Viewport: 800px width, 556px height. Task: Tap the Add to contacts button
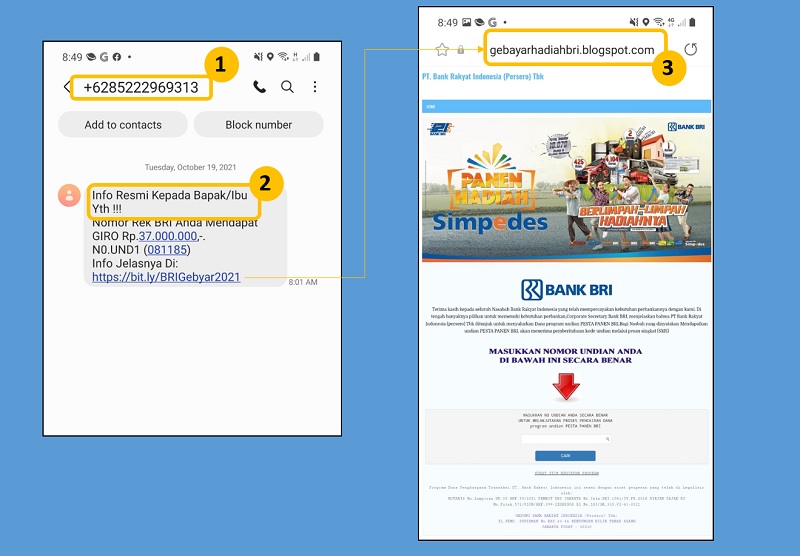pos(123,124)
